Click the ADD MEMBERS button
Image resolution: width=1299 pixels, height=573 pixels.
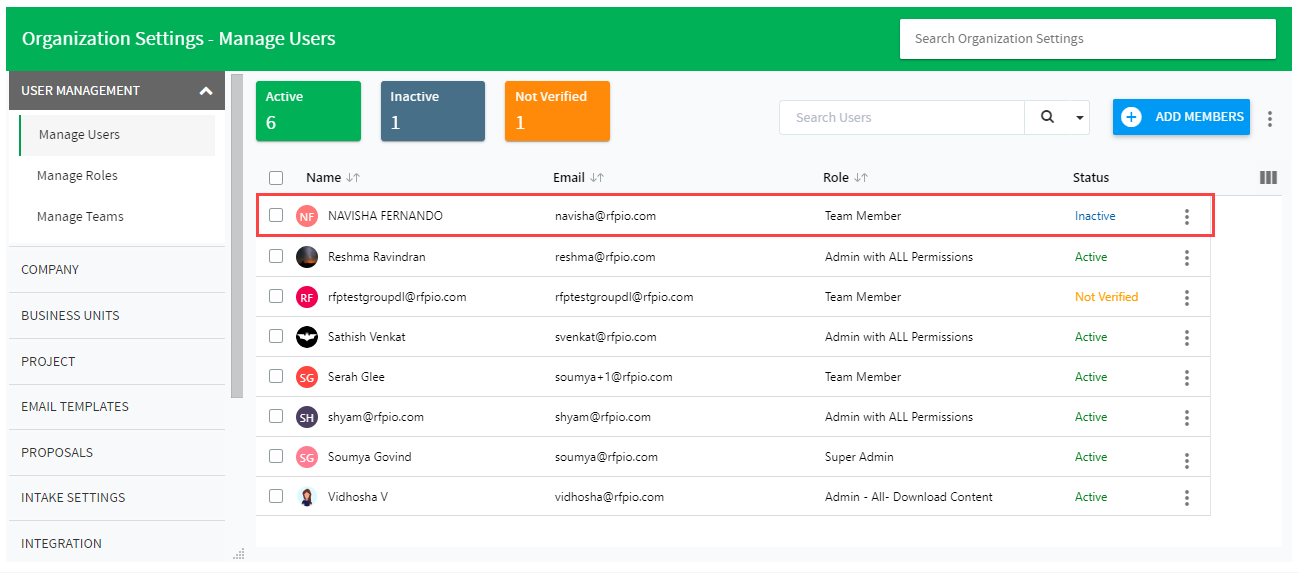pyautogui.click(x=1181, y=117)
